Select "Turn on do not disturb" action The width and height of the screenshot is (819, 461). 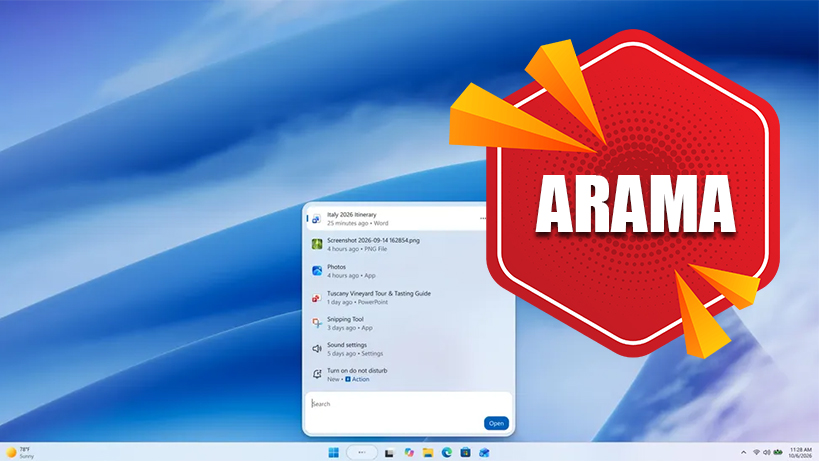357,370
